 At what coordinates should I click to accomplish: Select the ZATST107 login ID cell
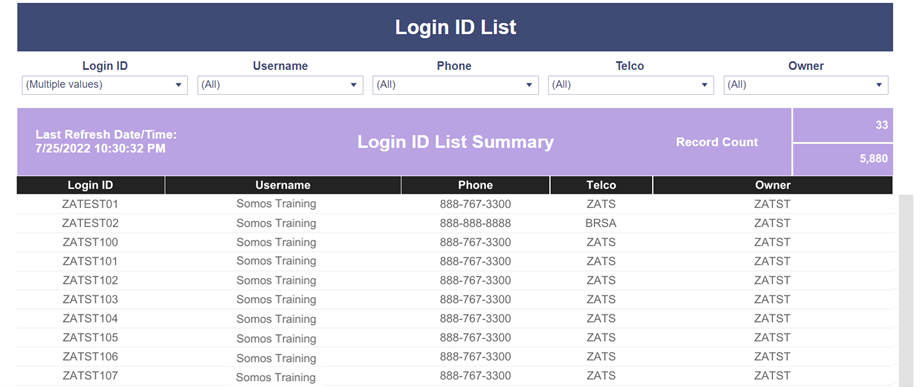tap(91, 375)
